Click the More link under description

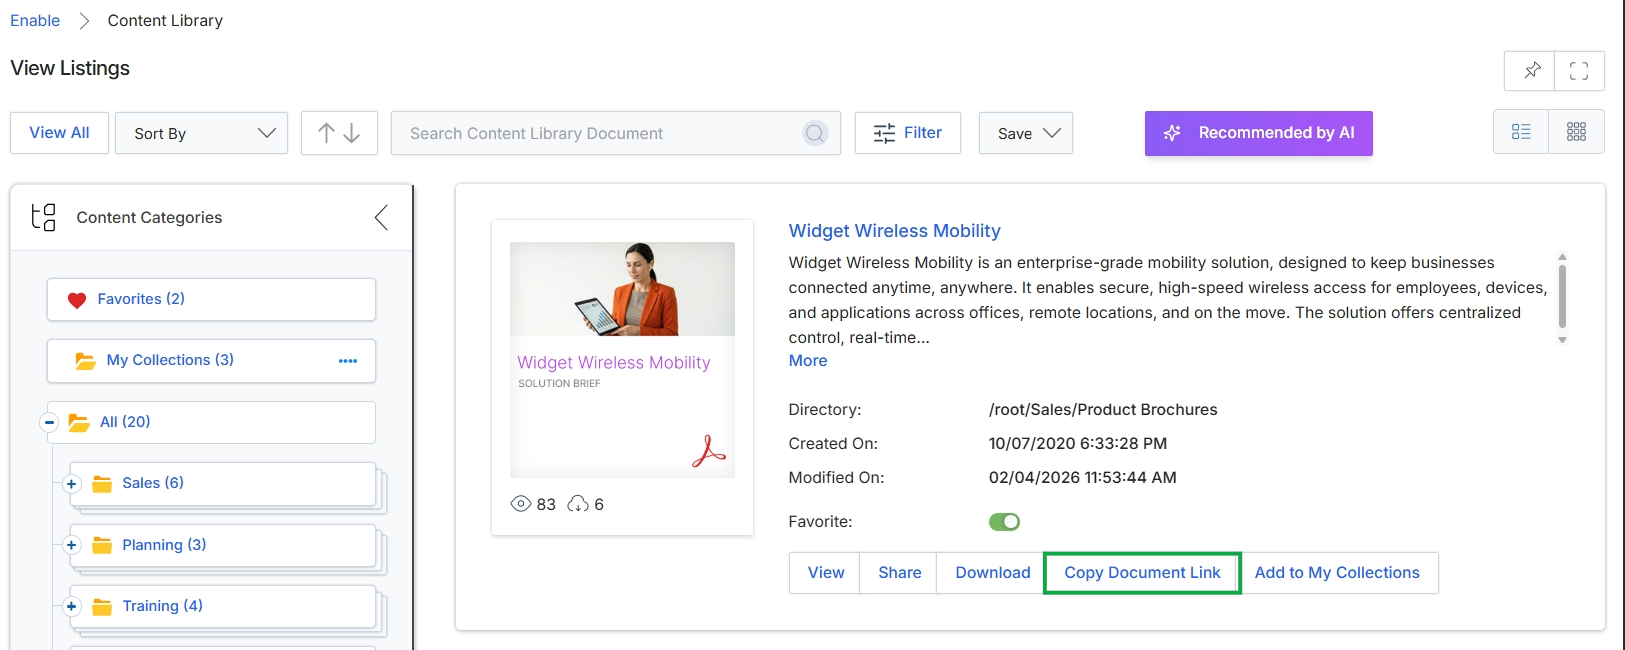pyautogui.click(x=808, y=361)
